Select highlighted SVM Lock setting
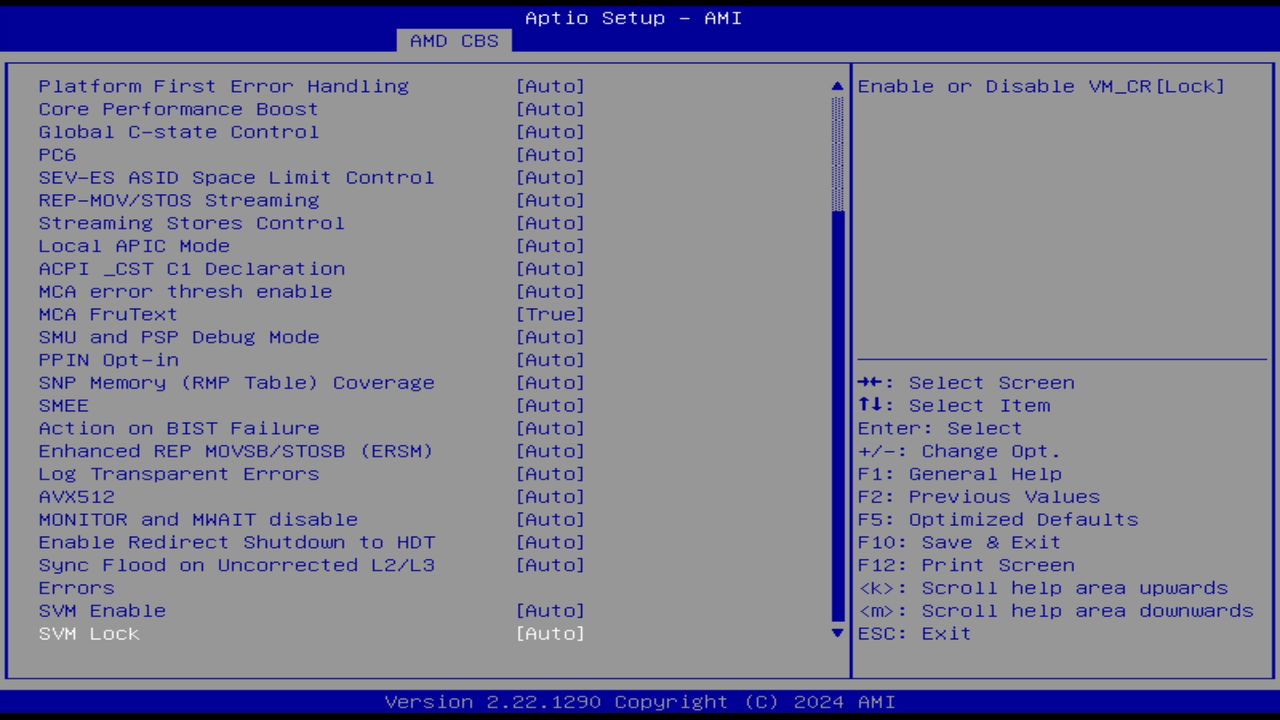This screenshot has height=720, width=1280. click(89, 634)
